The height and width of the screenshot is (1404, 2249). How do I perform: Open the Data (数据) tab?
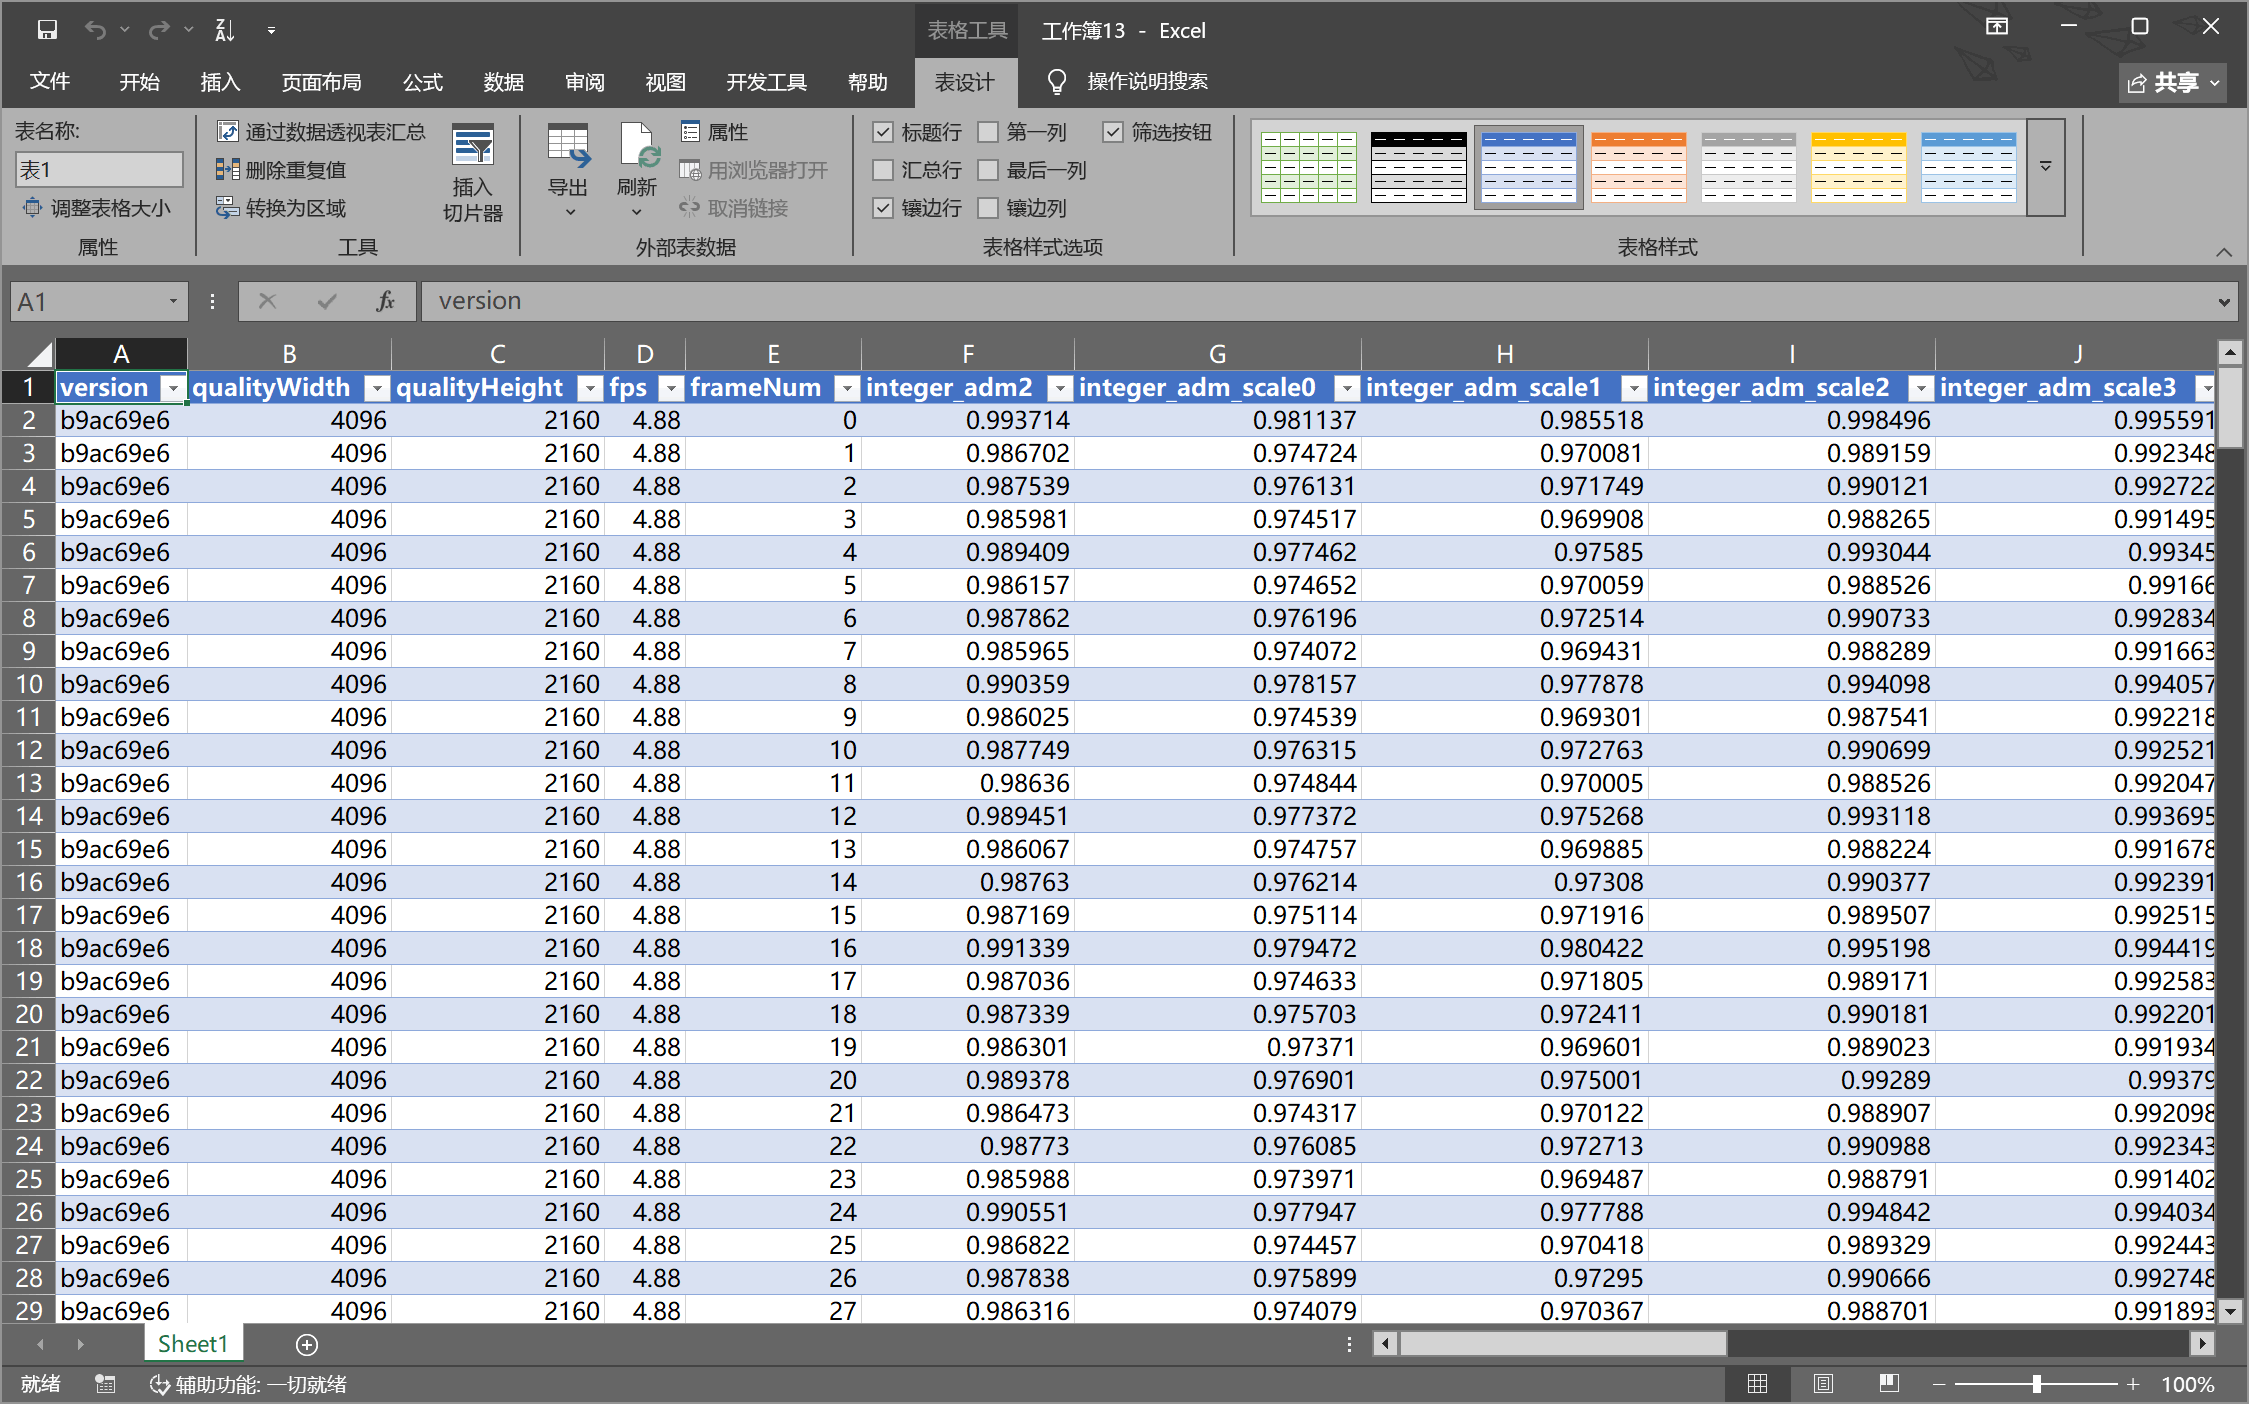pos(504,82)
